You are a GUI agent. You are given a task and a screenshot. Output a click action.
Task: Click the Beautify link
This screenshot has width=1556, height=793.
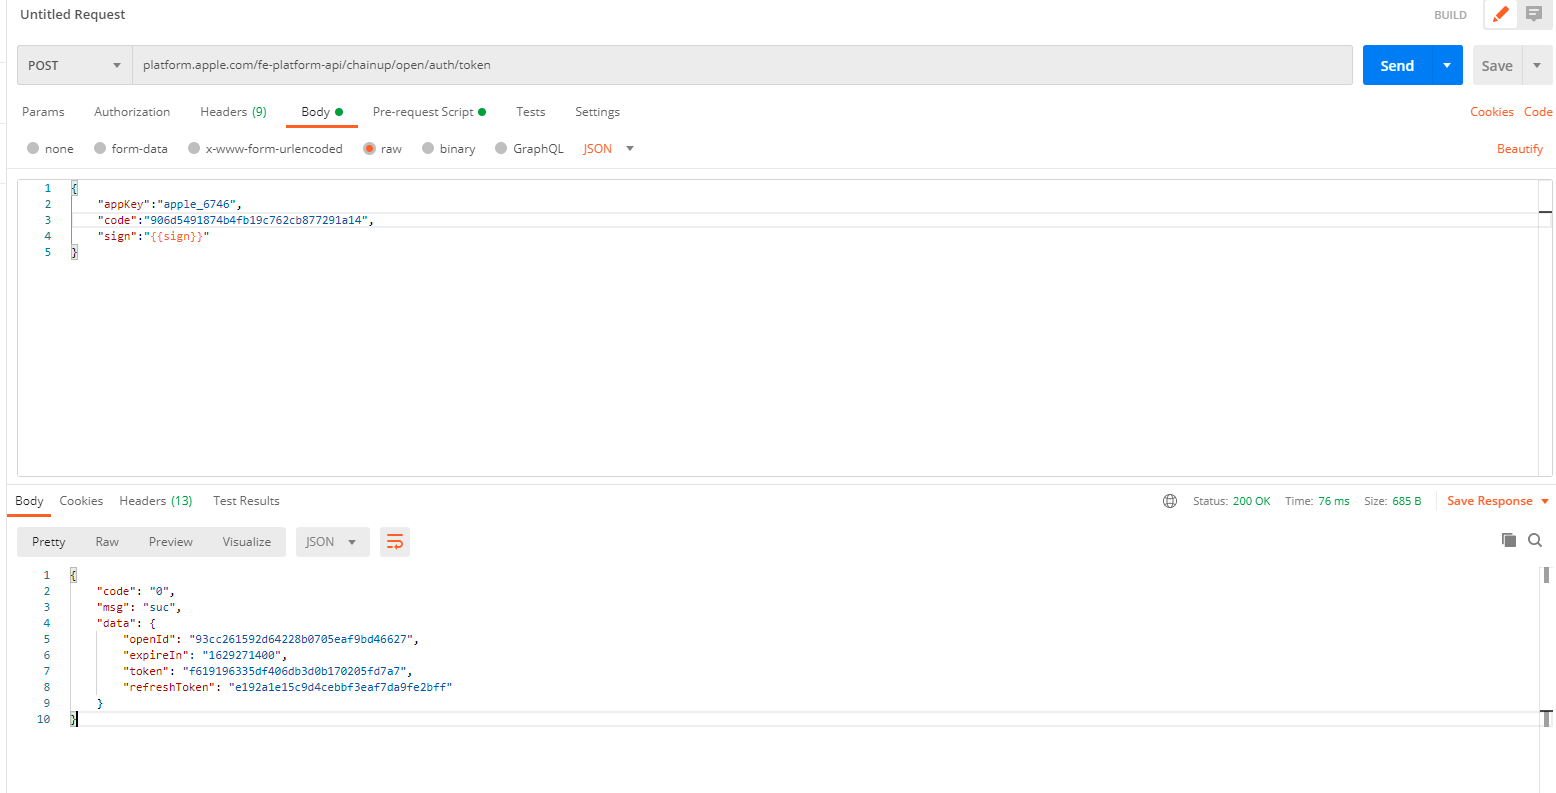coord(1520,149)
